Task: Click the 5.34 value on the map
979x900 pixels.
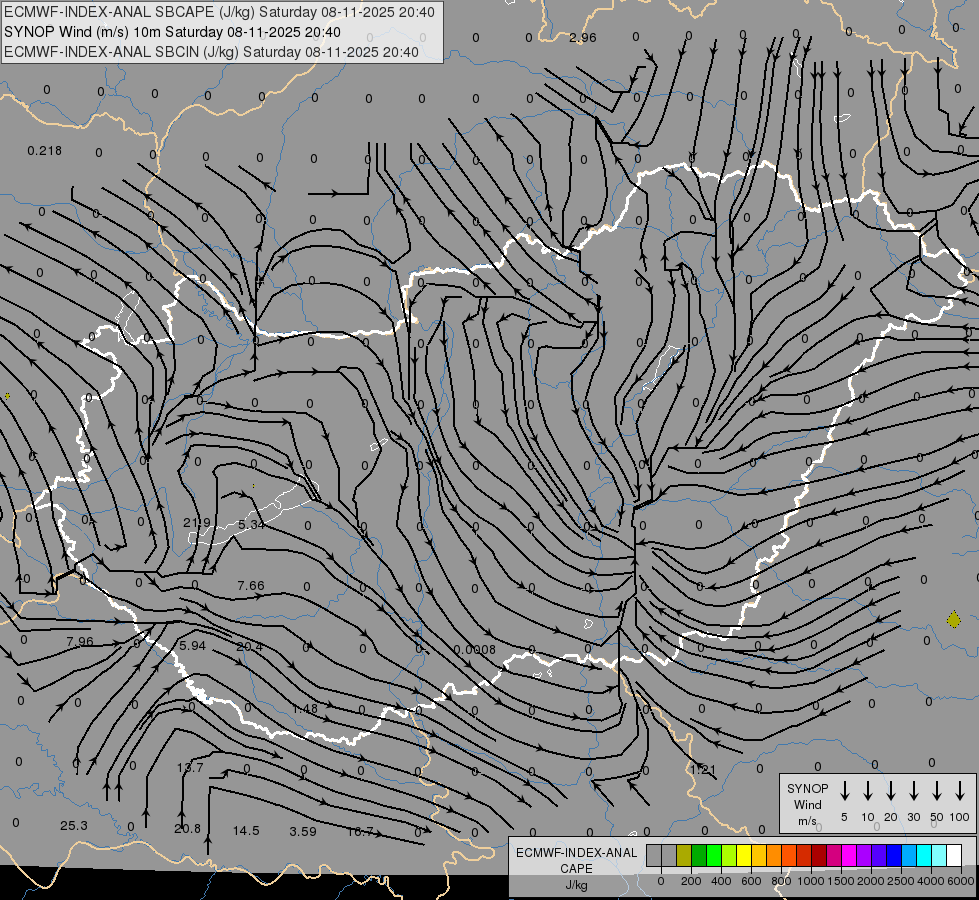Action: pyautogui.click(x=252, y=525)
